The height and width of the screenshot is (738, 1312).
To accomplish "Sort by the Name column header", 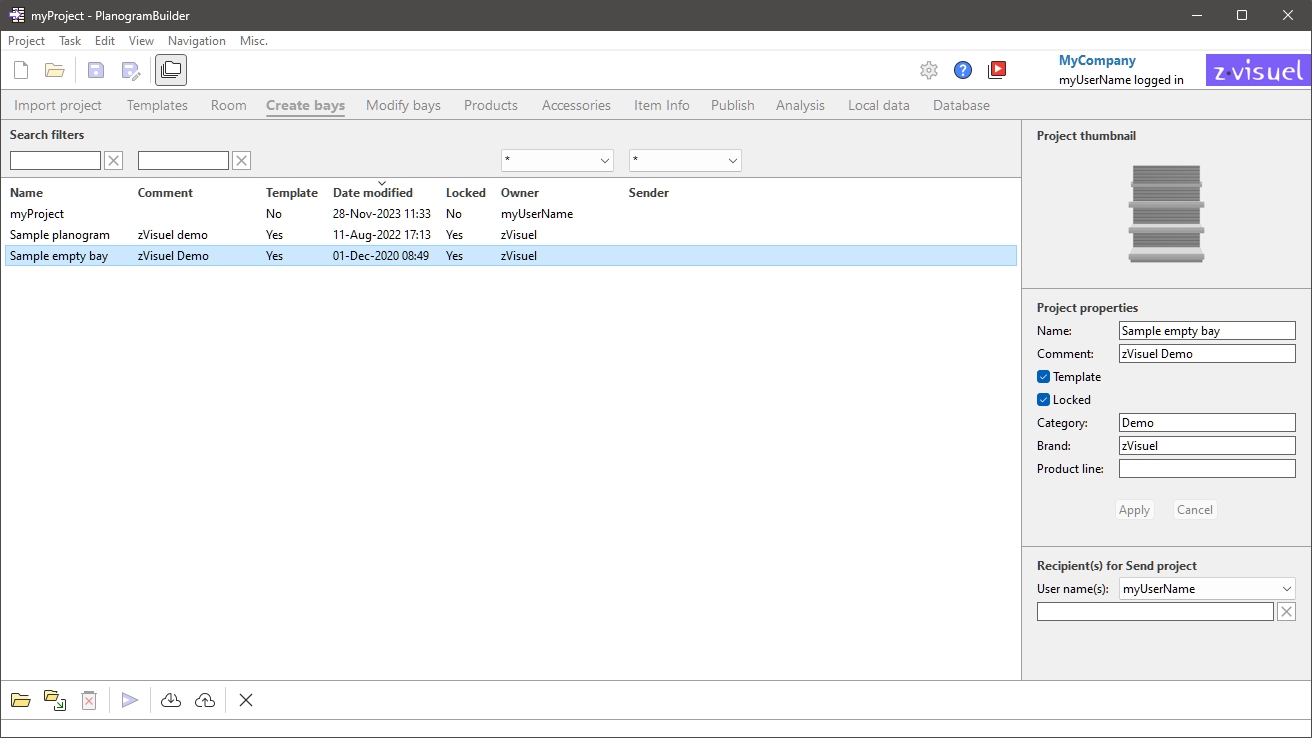I will (x=27, y=193).
